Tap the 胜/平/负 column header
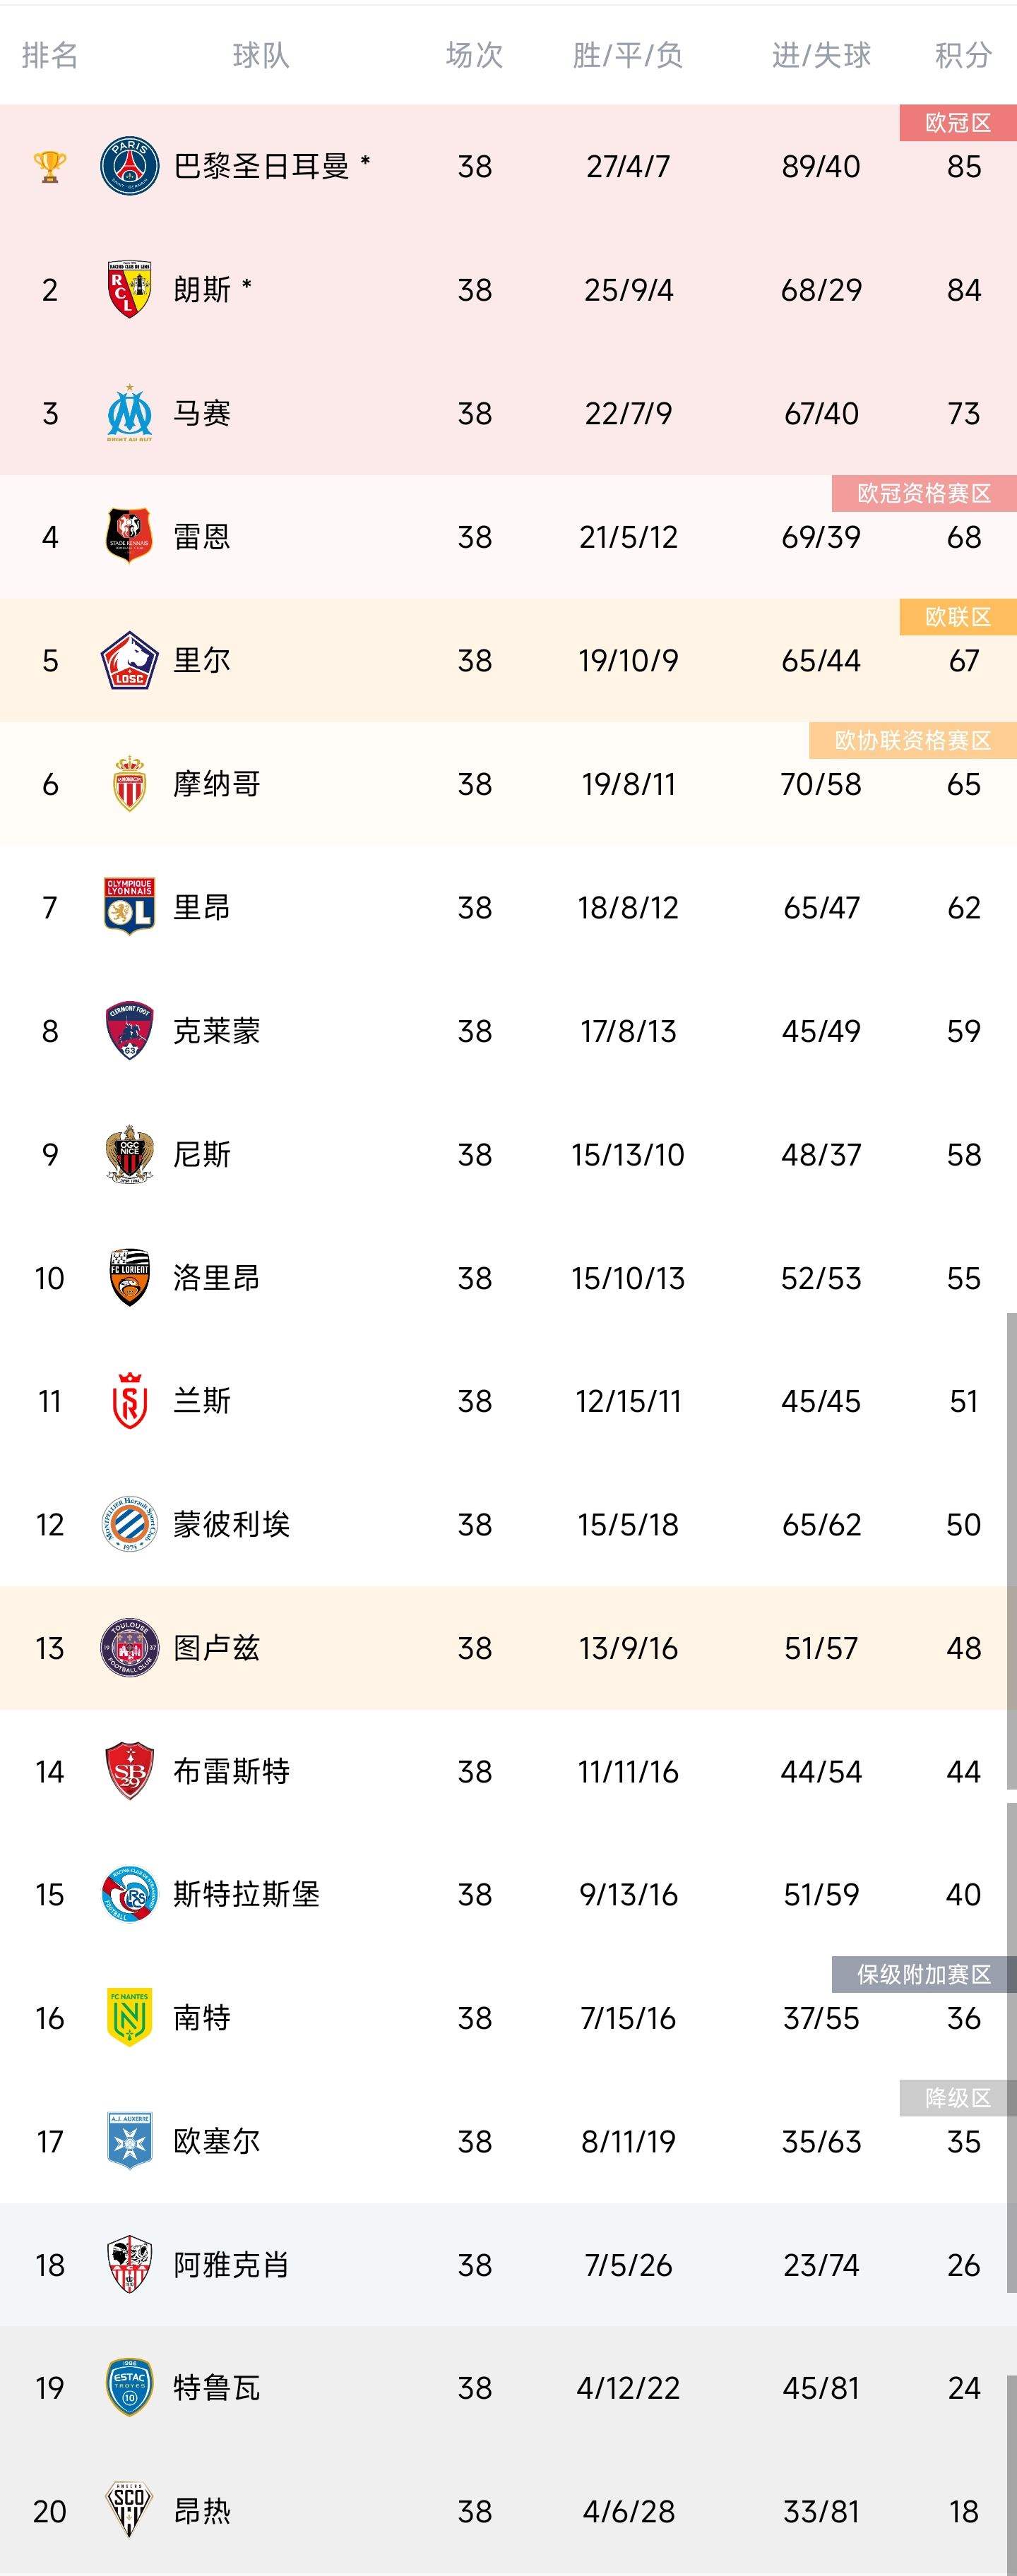The height and width of the screenshot is (2576, 1017). (628, 55)
